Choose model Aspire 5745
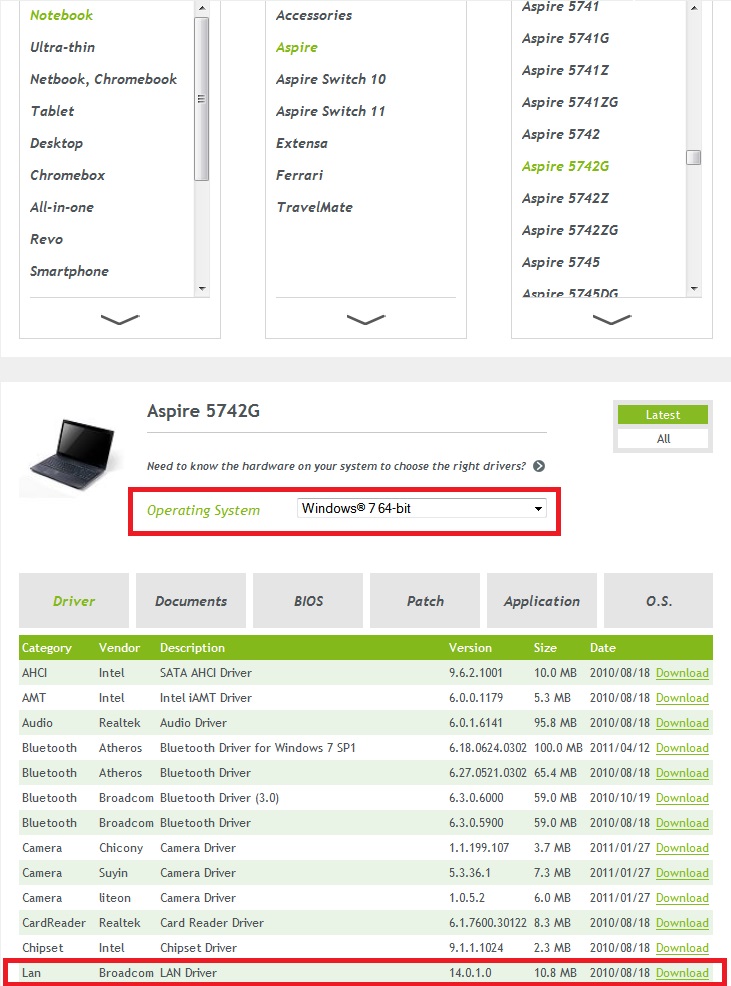Viewport: 731px width, 986px height. coord(561,262)
